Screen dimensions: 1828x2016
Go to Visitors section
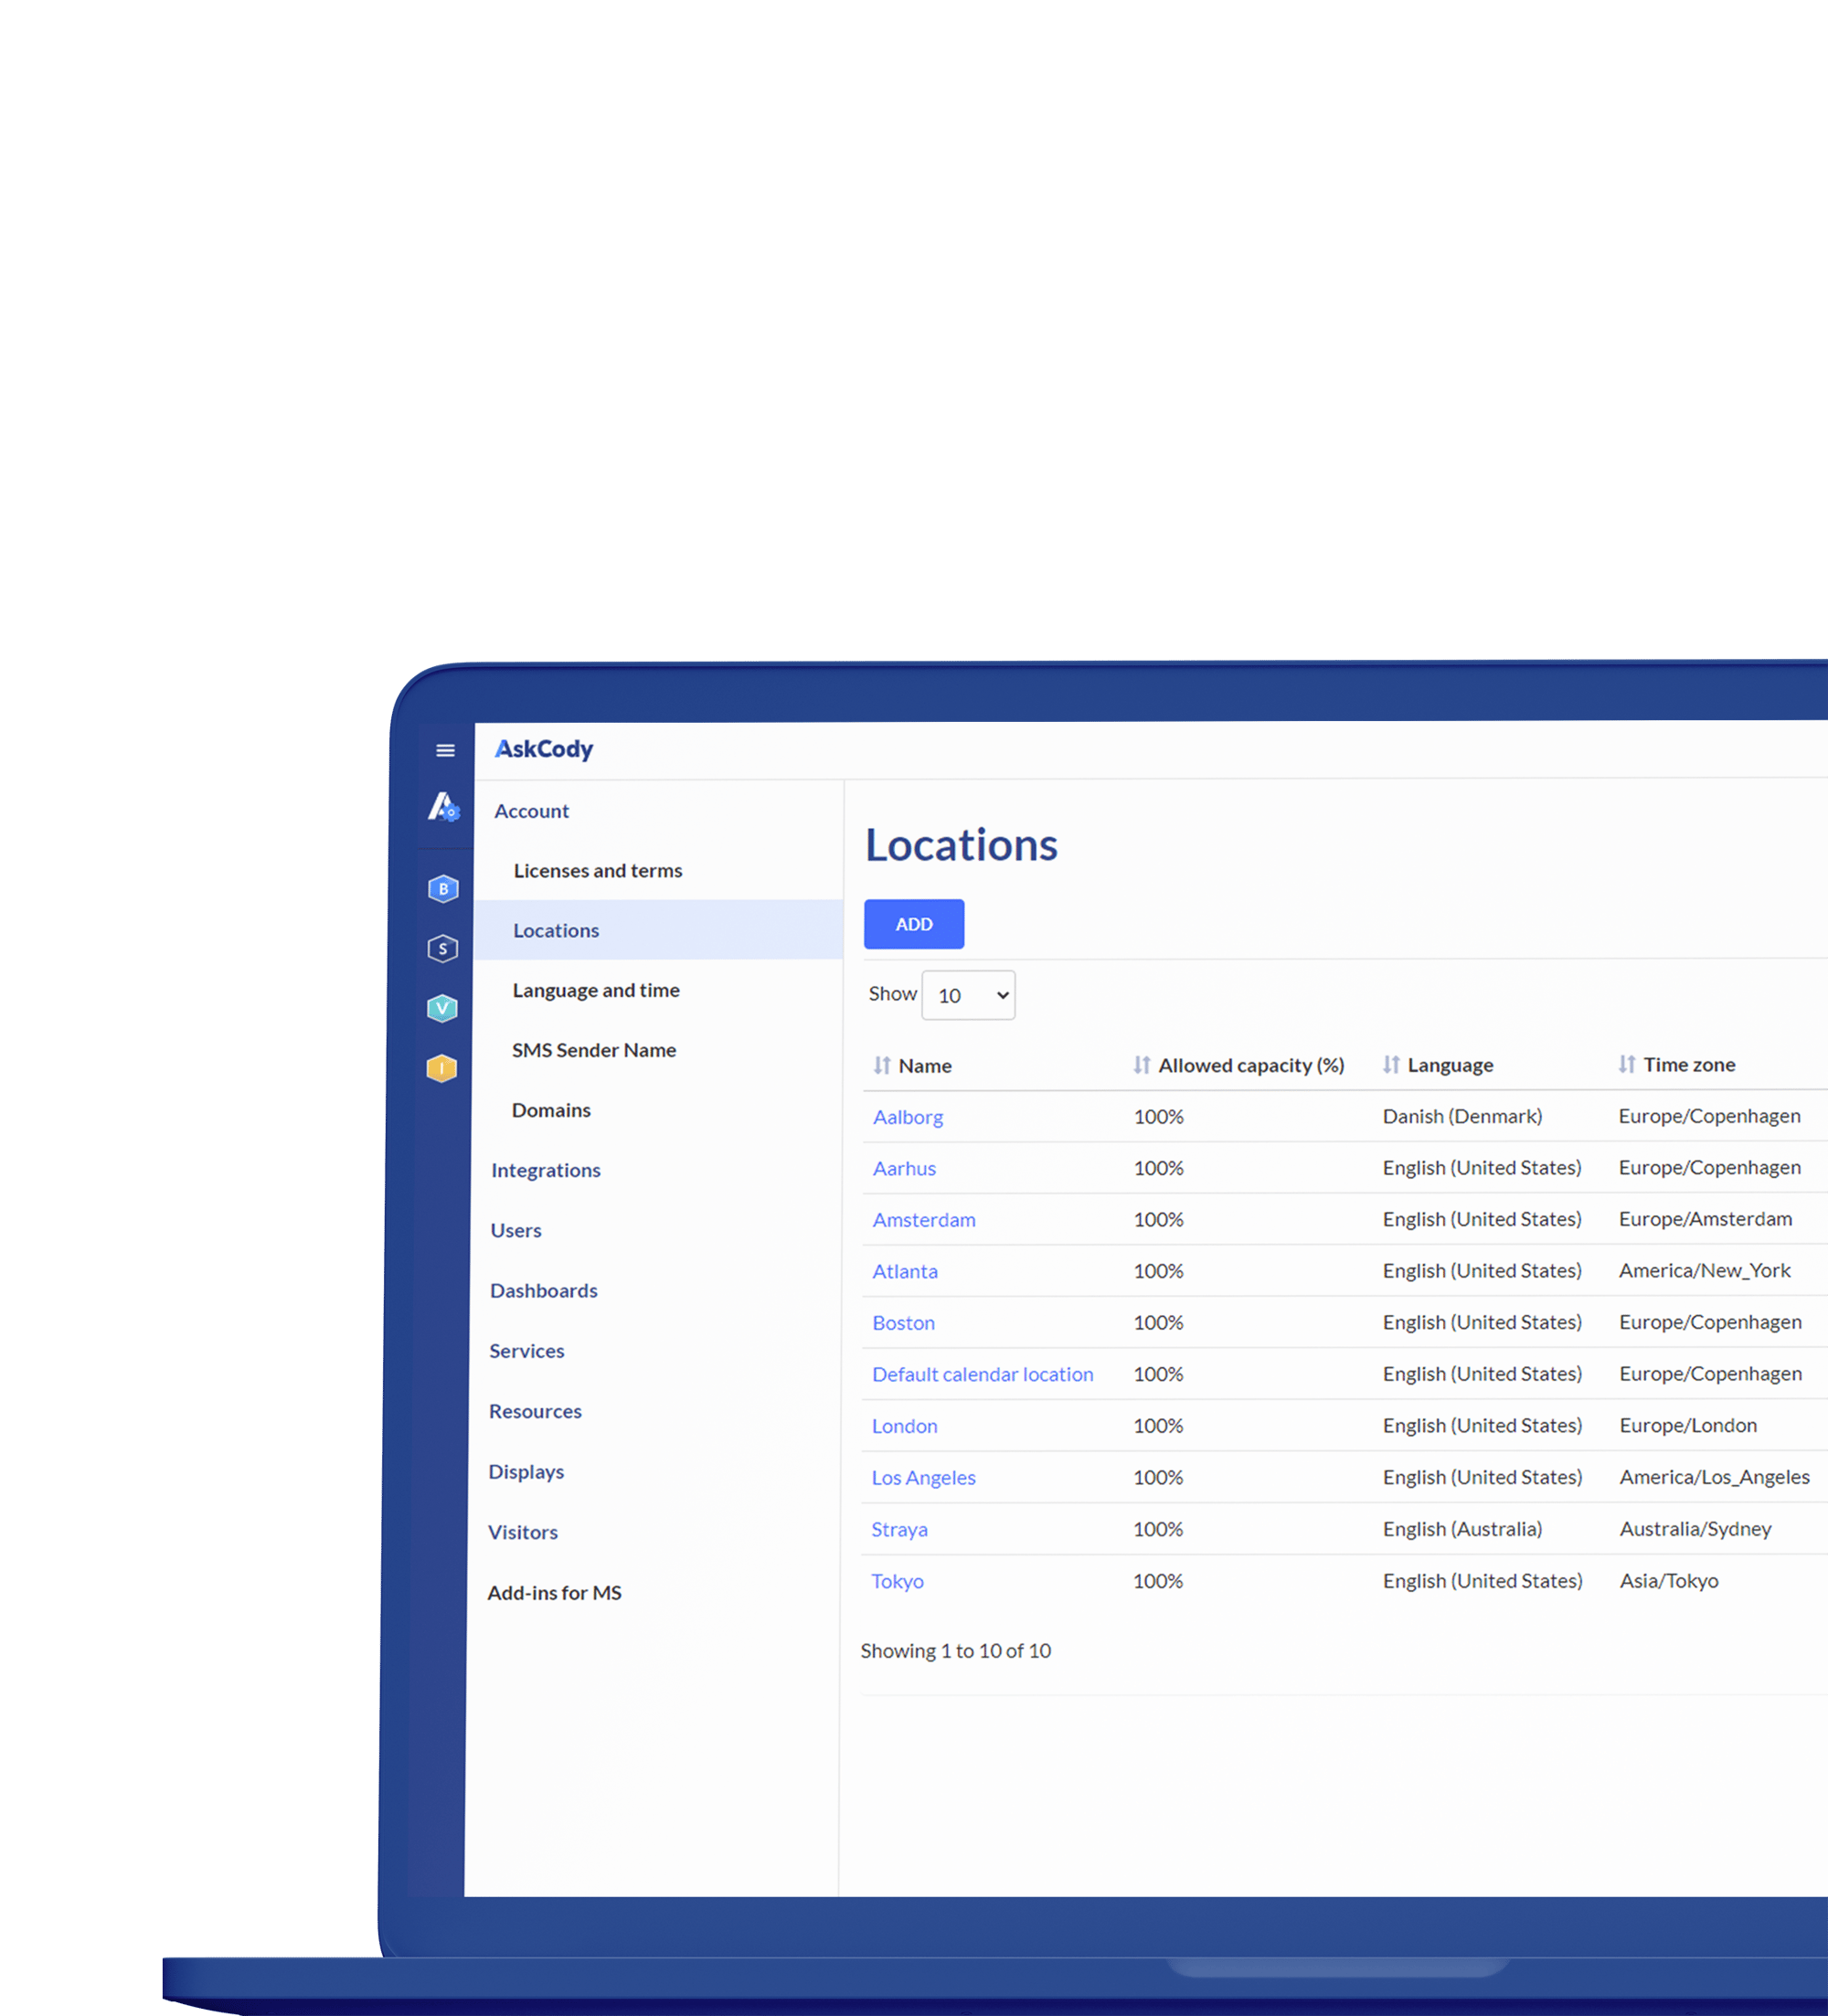tap(523, 1532)
